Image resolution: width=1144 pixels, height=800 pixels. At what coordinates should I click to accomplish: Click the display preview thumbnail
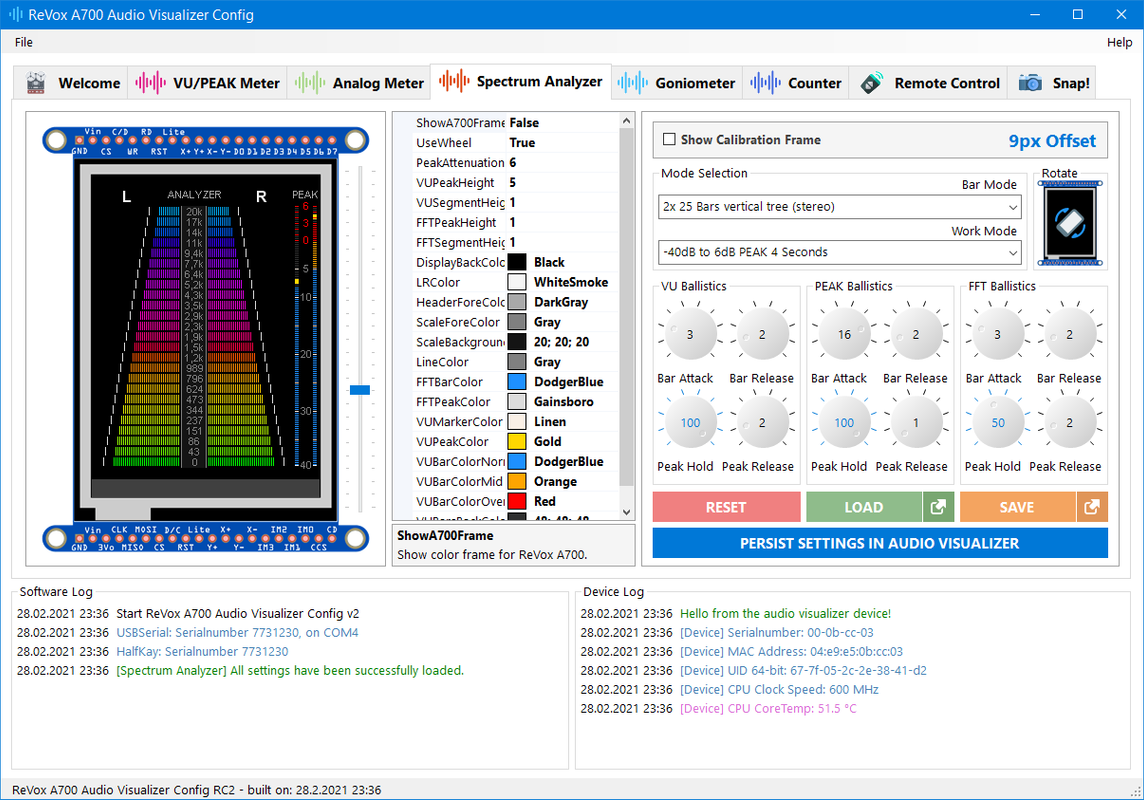pyautogui.click(x=206, y=339)
